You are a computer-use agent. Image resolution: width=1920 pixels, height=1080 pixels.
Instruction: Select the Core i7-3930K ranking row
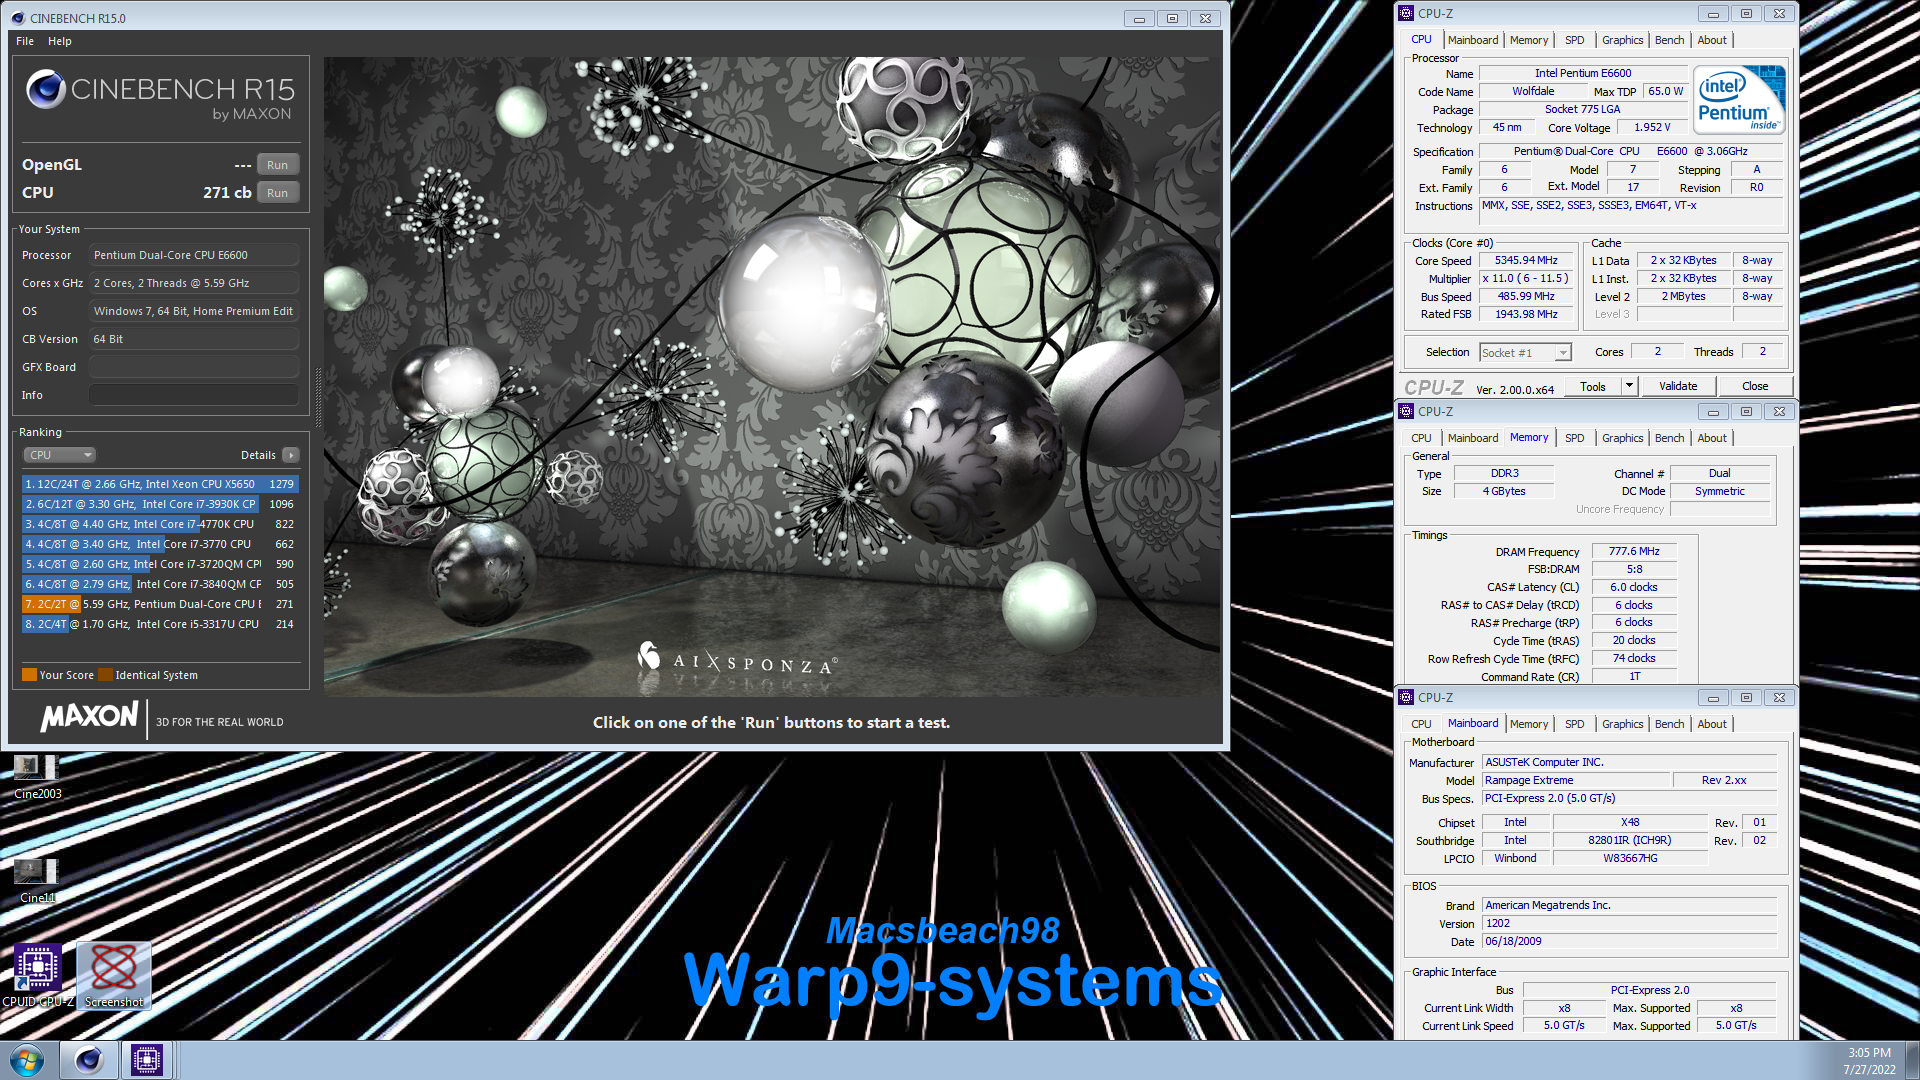pos(160,504)
